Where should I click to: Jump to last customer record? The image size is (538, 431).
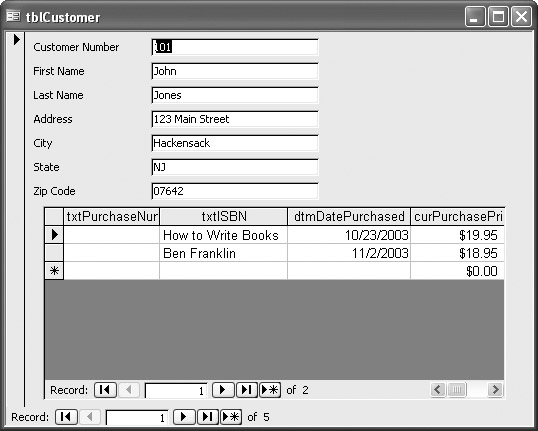click(207, 417)
